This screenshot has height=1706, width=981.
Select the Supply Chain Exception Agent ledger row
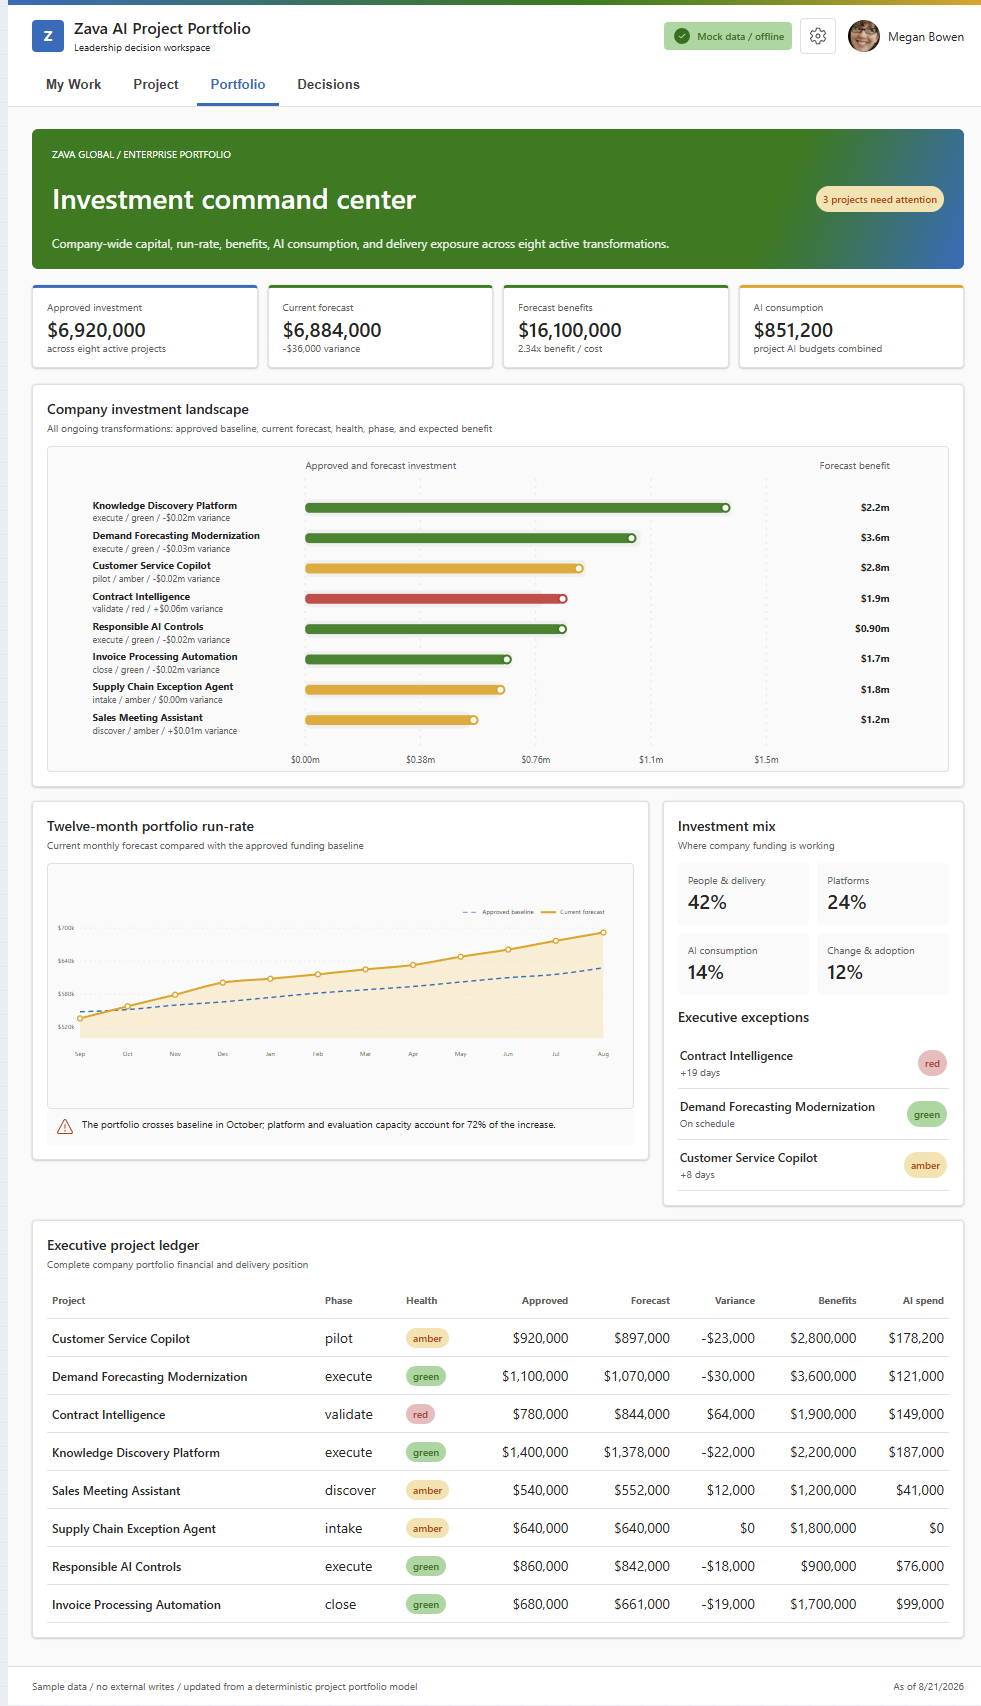coord(498,1528)
